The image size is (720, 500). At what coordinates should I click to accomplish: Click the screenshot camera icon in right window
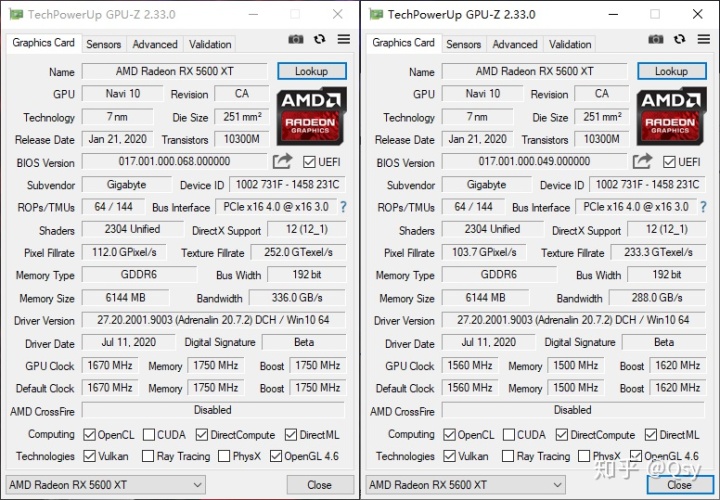point(656,39)
